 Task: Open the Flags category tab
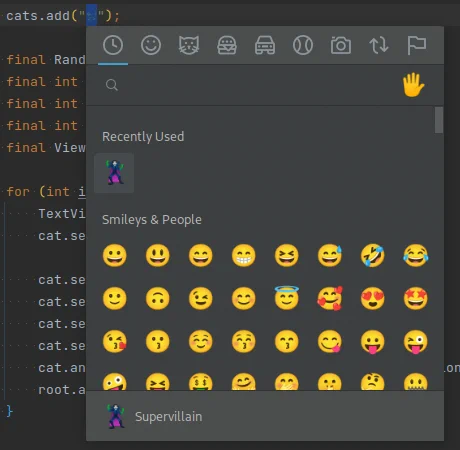[x=417, y=45]
